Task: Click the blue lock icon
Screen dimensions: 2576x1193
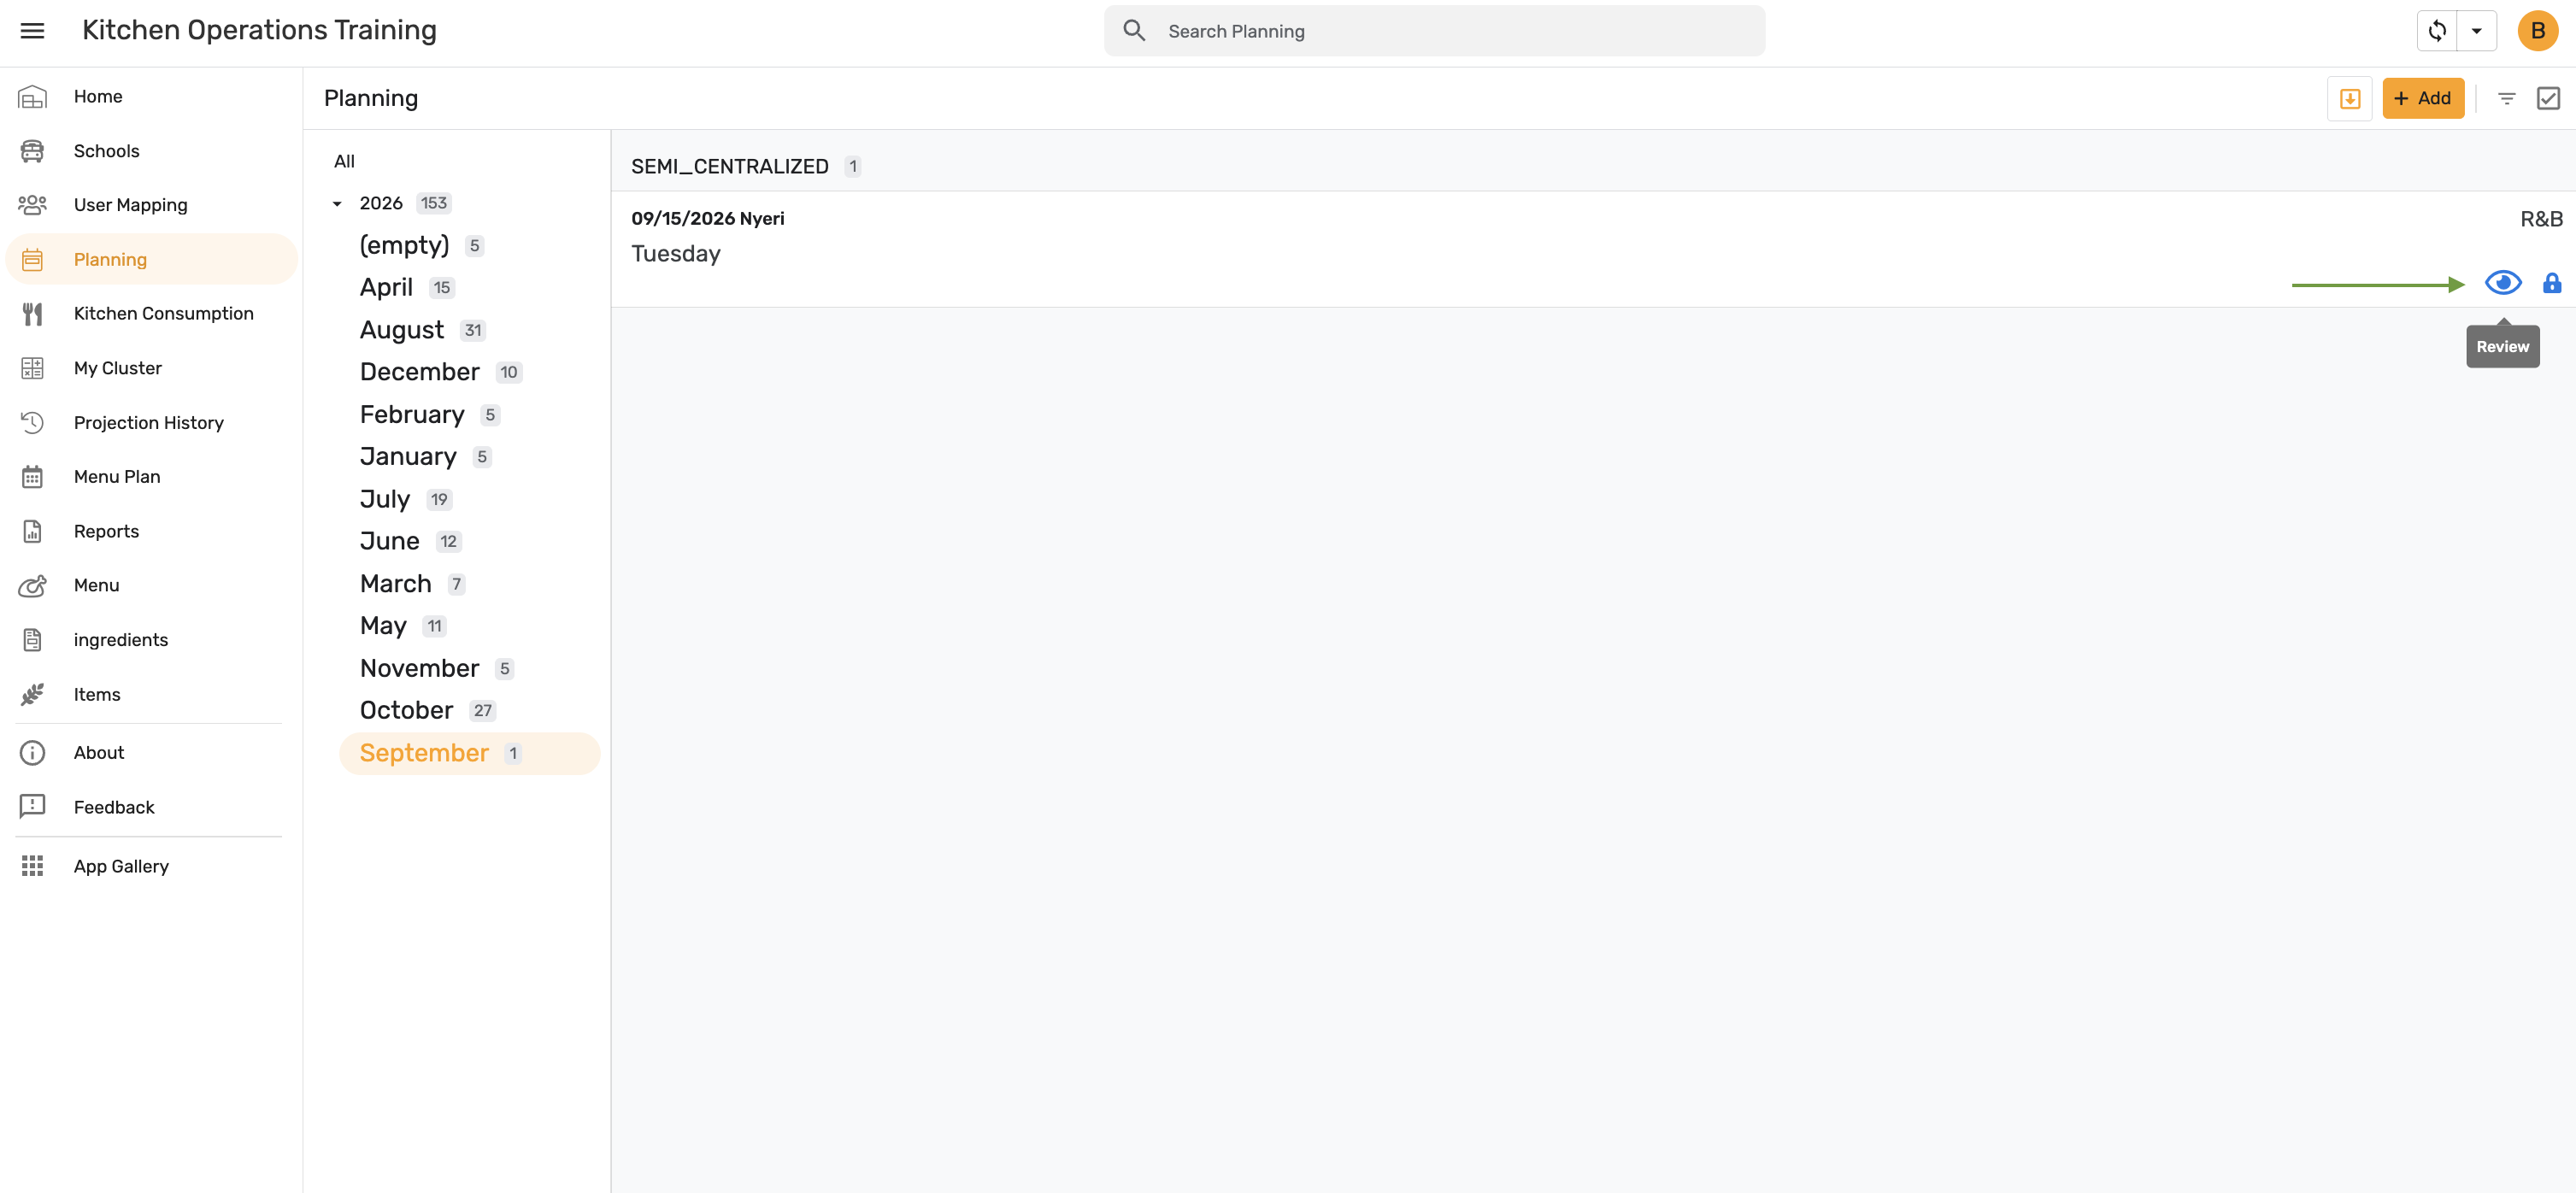Action: click(2551, 283)
